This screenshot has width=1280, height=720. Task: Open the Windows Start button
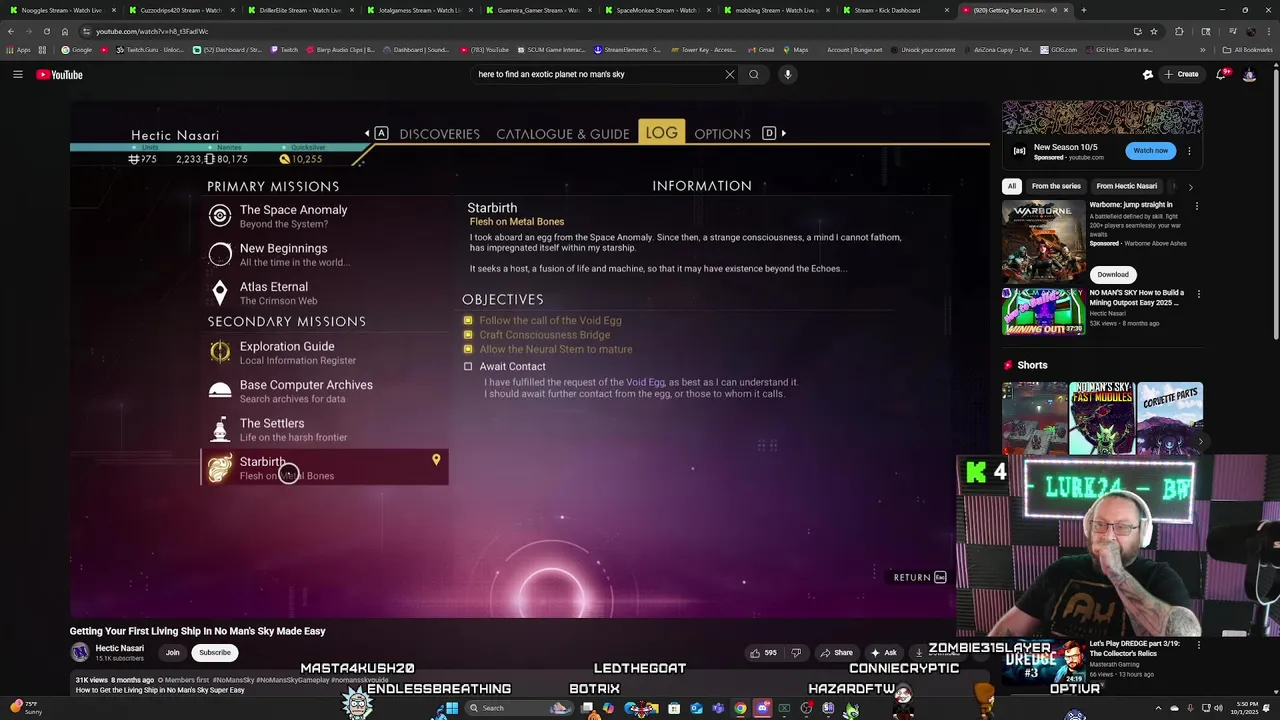pos(452,708)
